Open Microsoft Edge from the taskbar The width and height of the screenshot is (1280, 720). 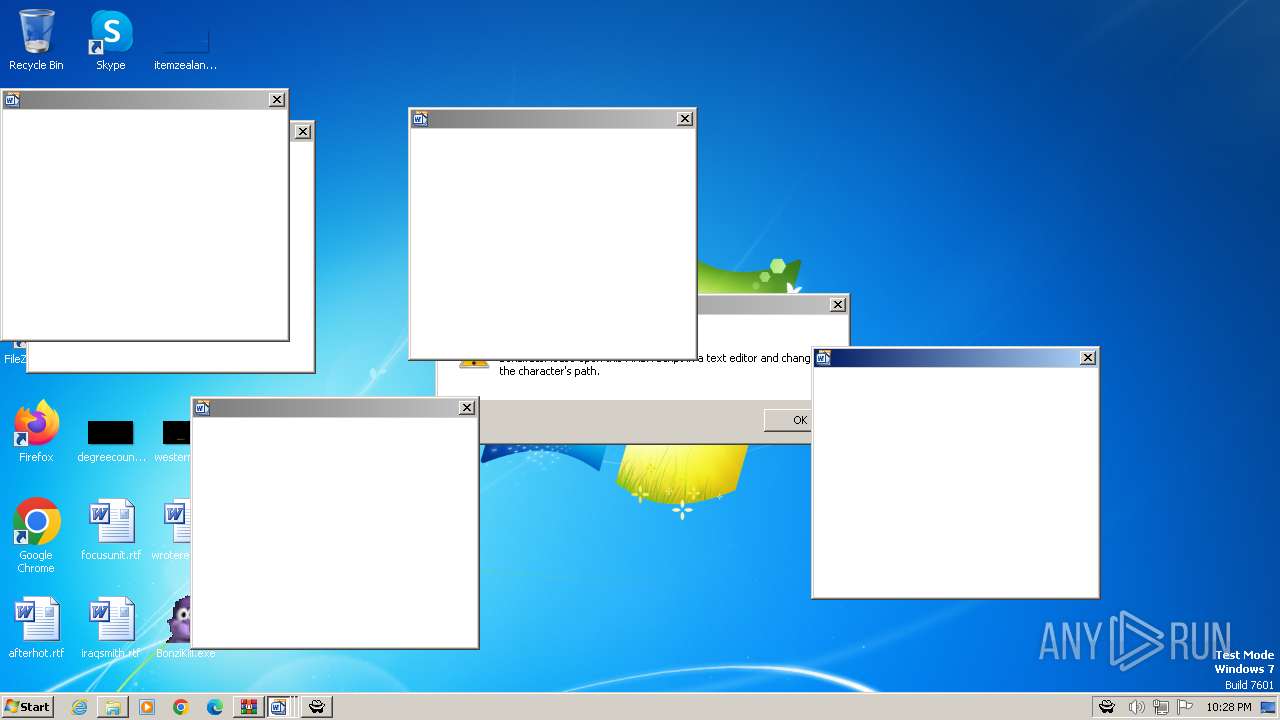(215, 707)
